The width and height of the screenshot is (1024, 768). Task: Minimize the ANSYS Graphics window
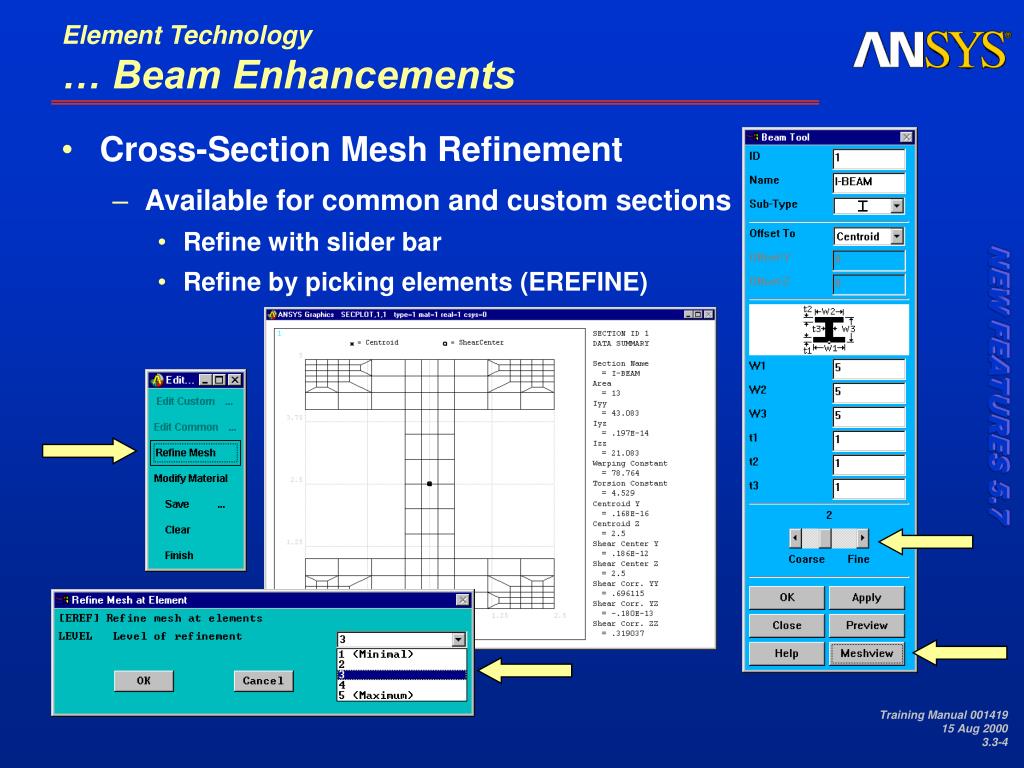[x=688, y=315]
